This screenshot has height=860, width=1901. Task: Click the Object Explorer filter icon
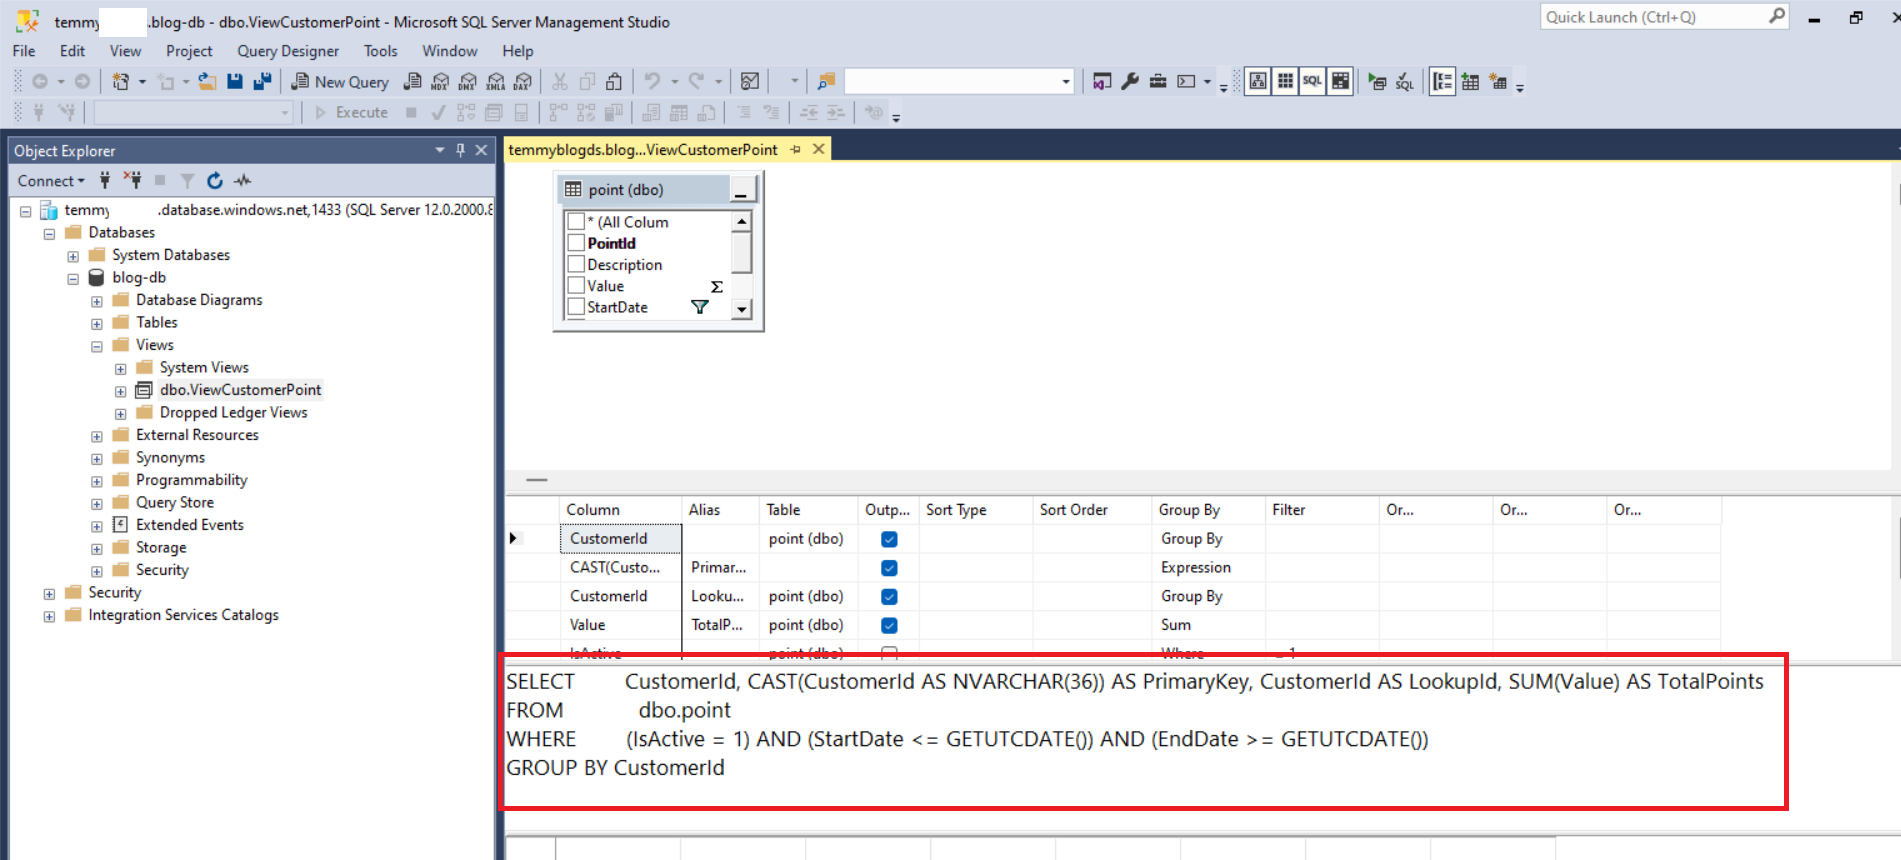(x=187, y=181)
